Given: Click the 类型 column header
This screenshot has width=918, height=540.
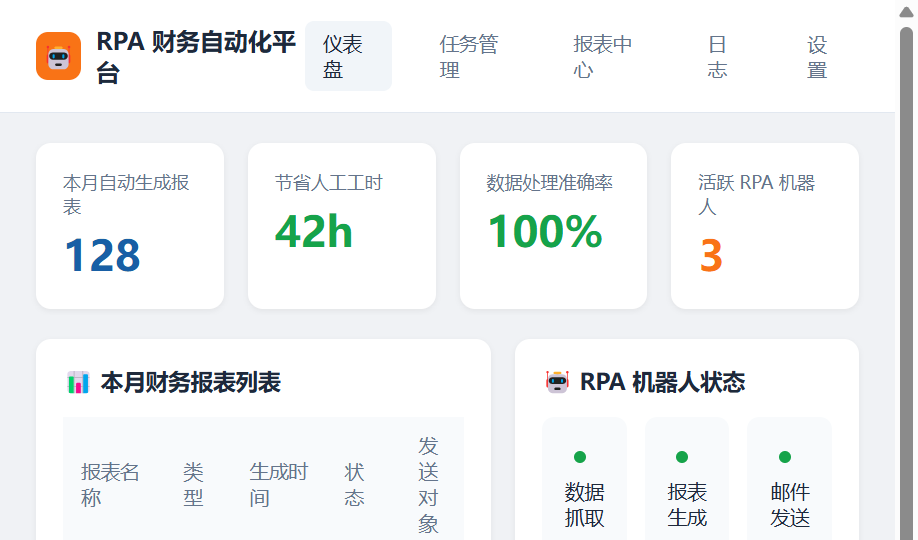Looking at the screenshot, I should (193, 484).
